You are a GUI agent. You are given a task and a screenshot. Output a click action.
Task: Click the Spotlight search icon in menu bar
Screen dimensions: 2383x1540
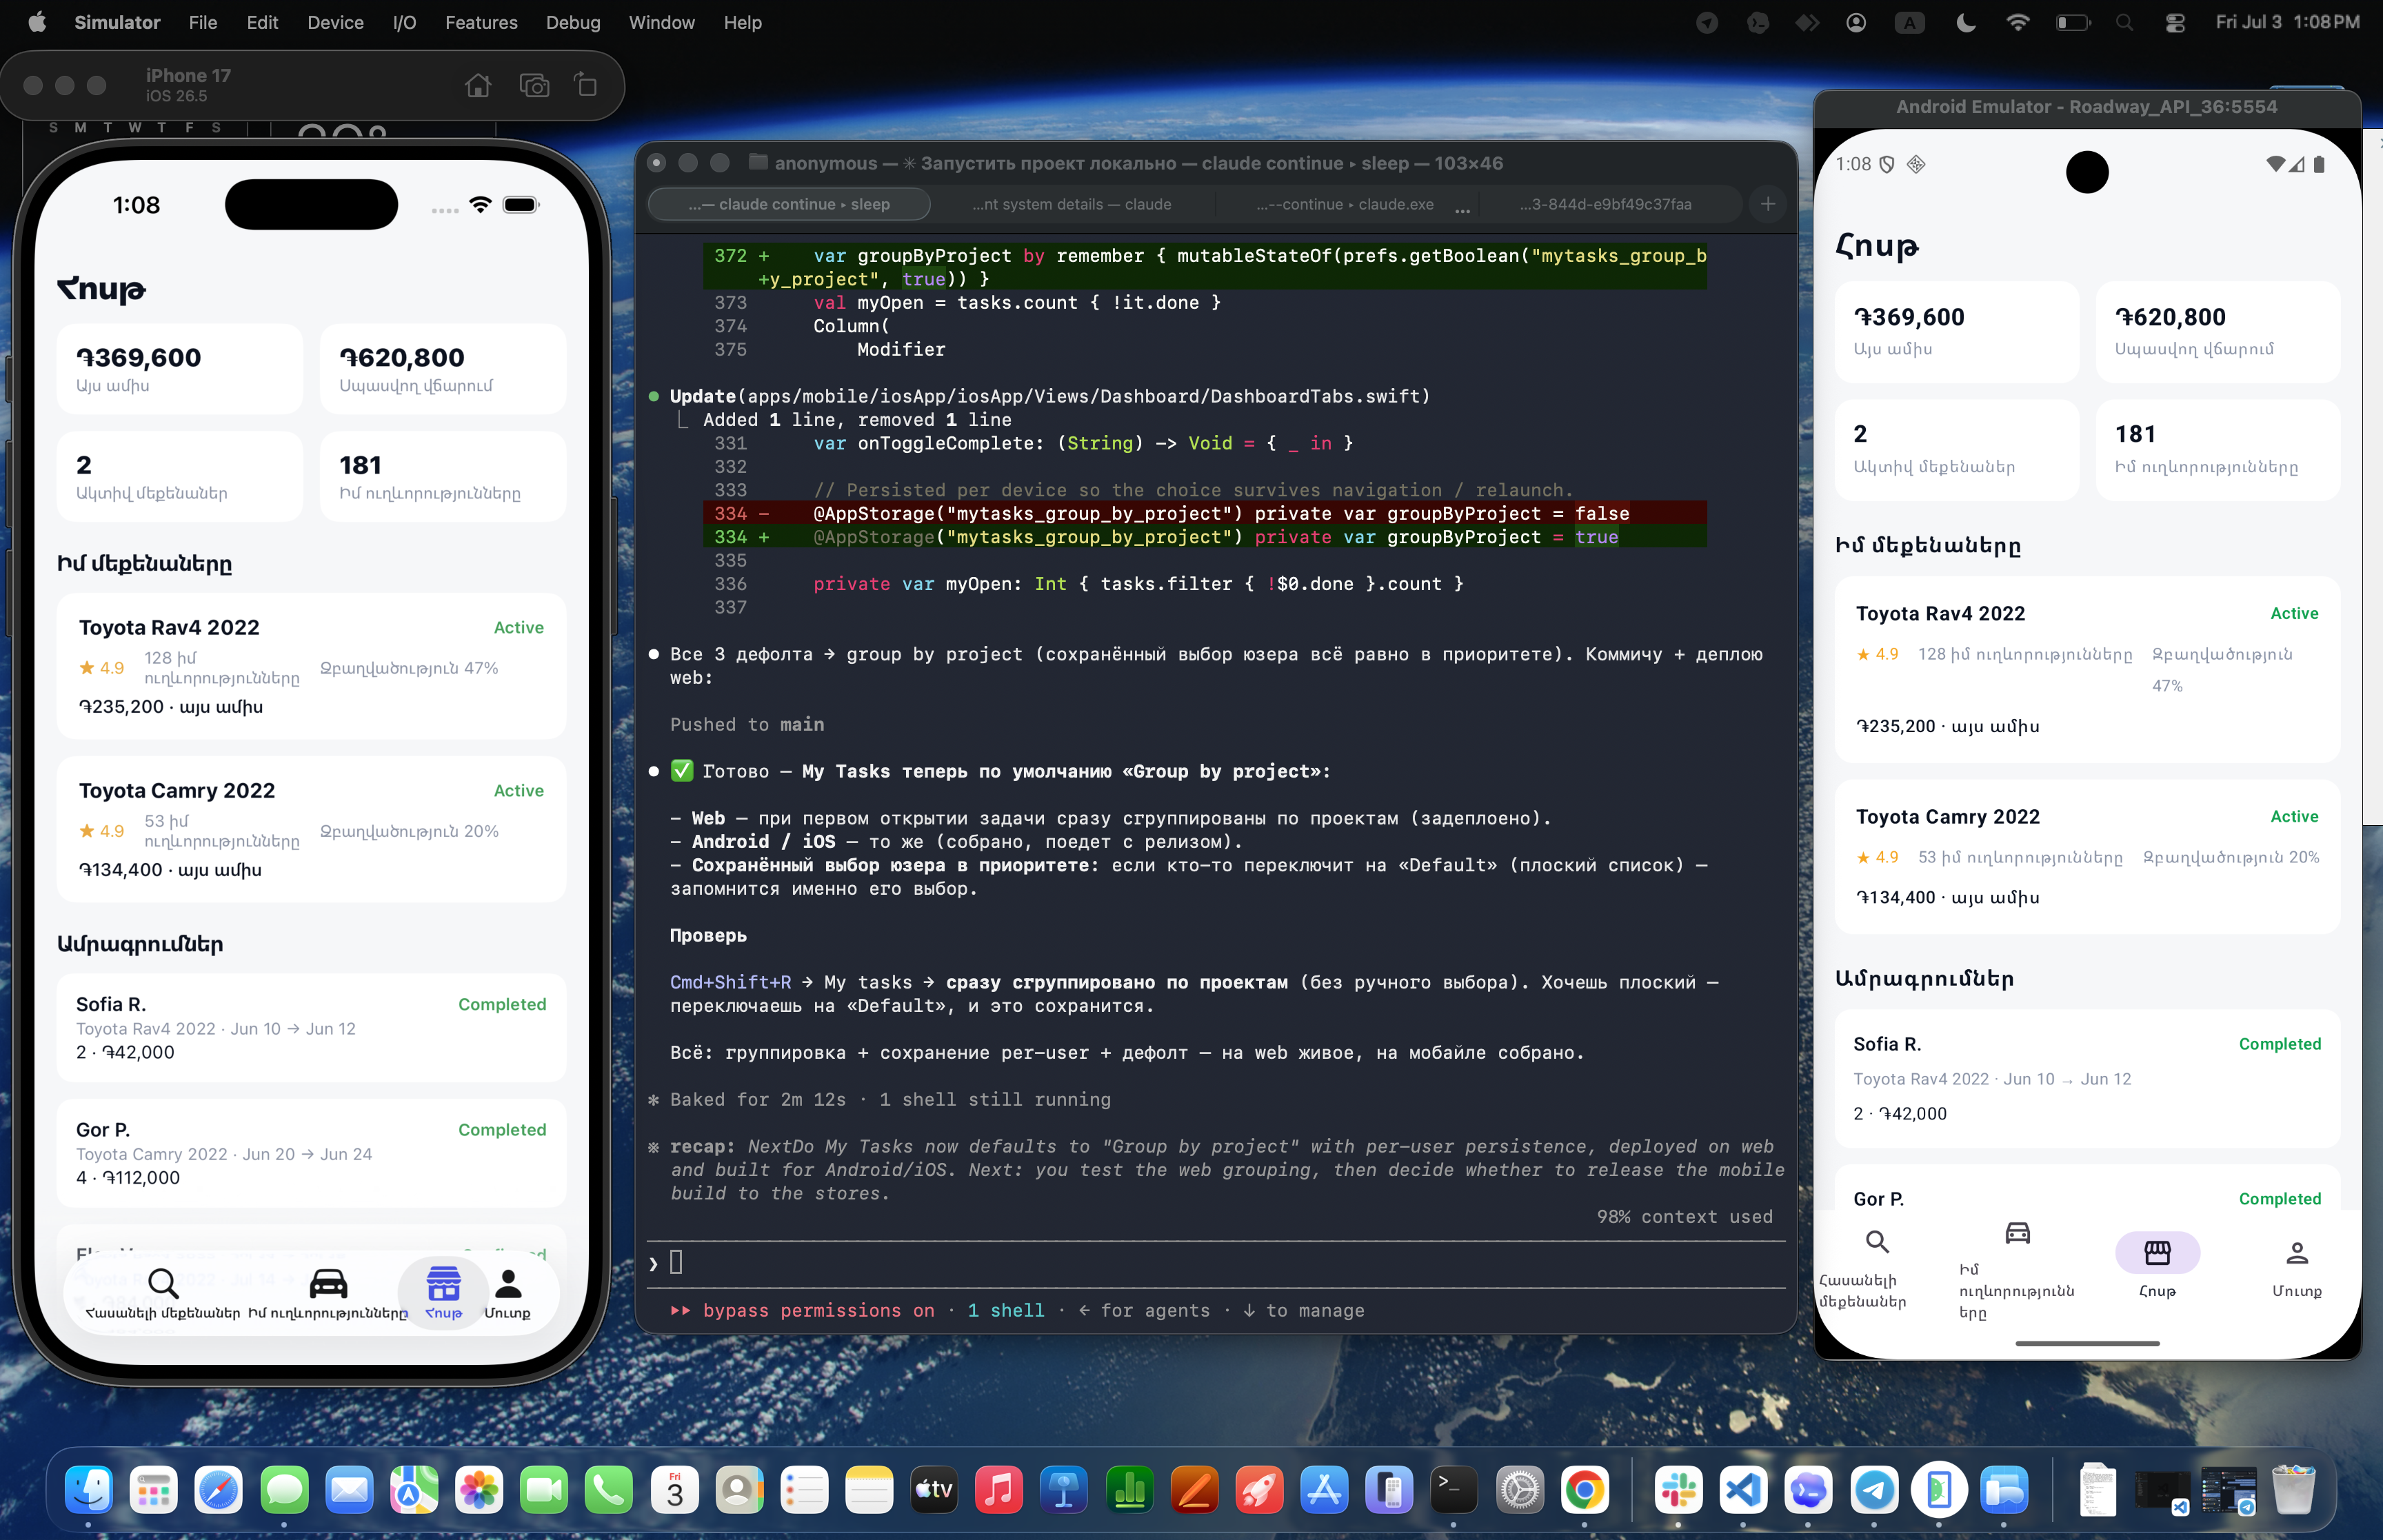pos(2124,23)
